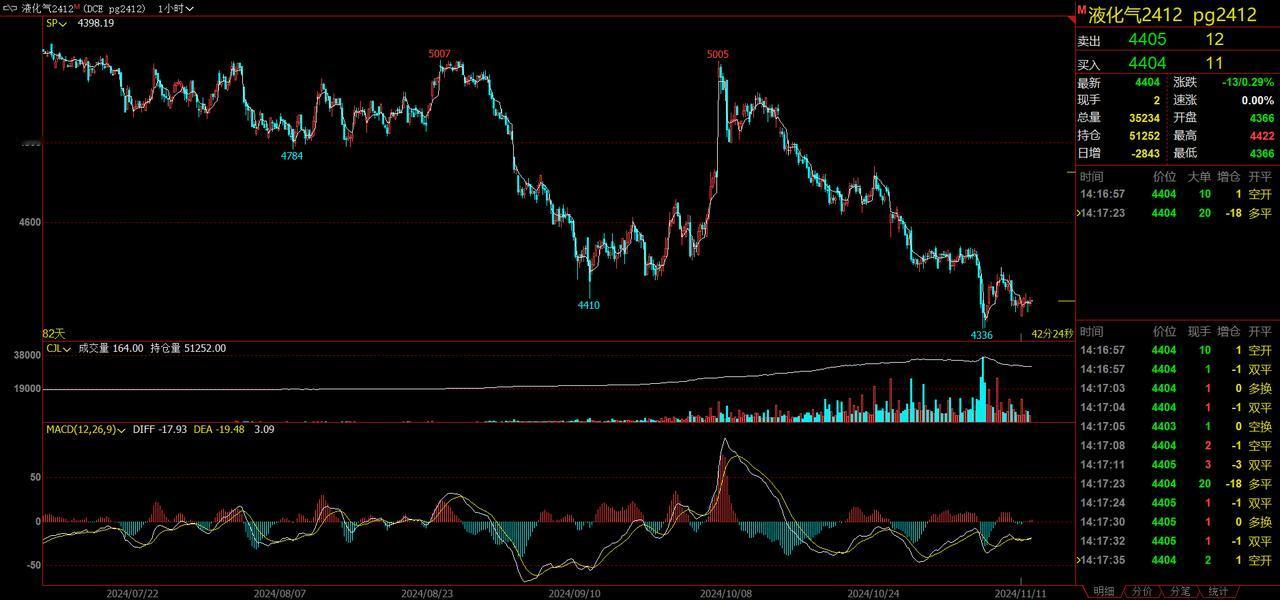
Task: Select the 14:17:05 trade row at 4403
Action: pyautogui.click(x=1177, y=426)
